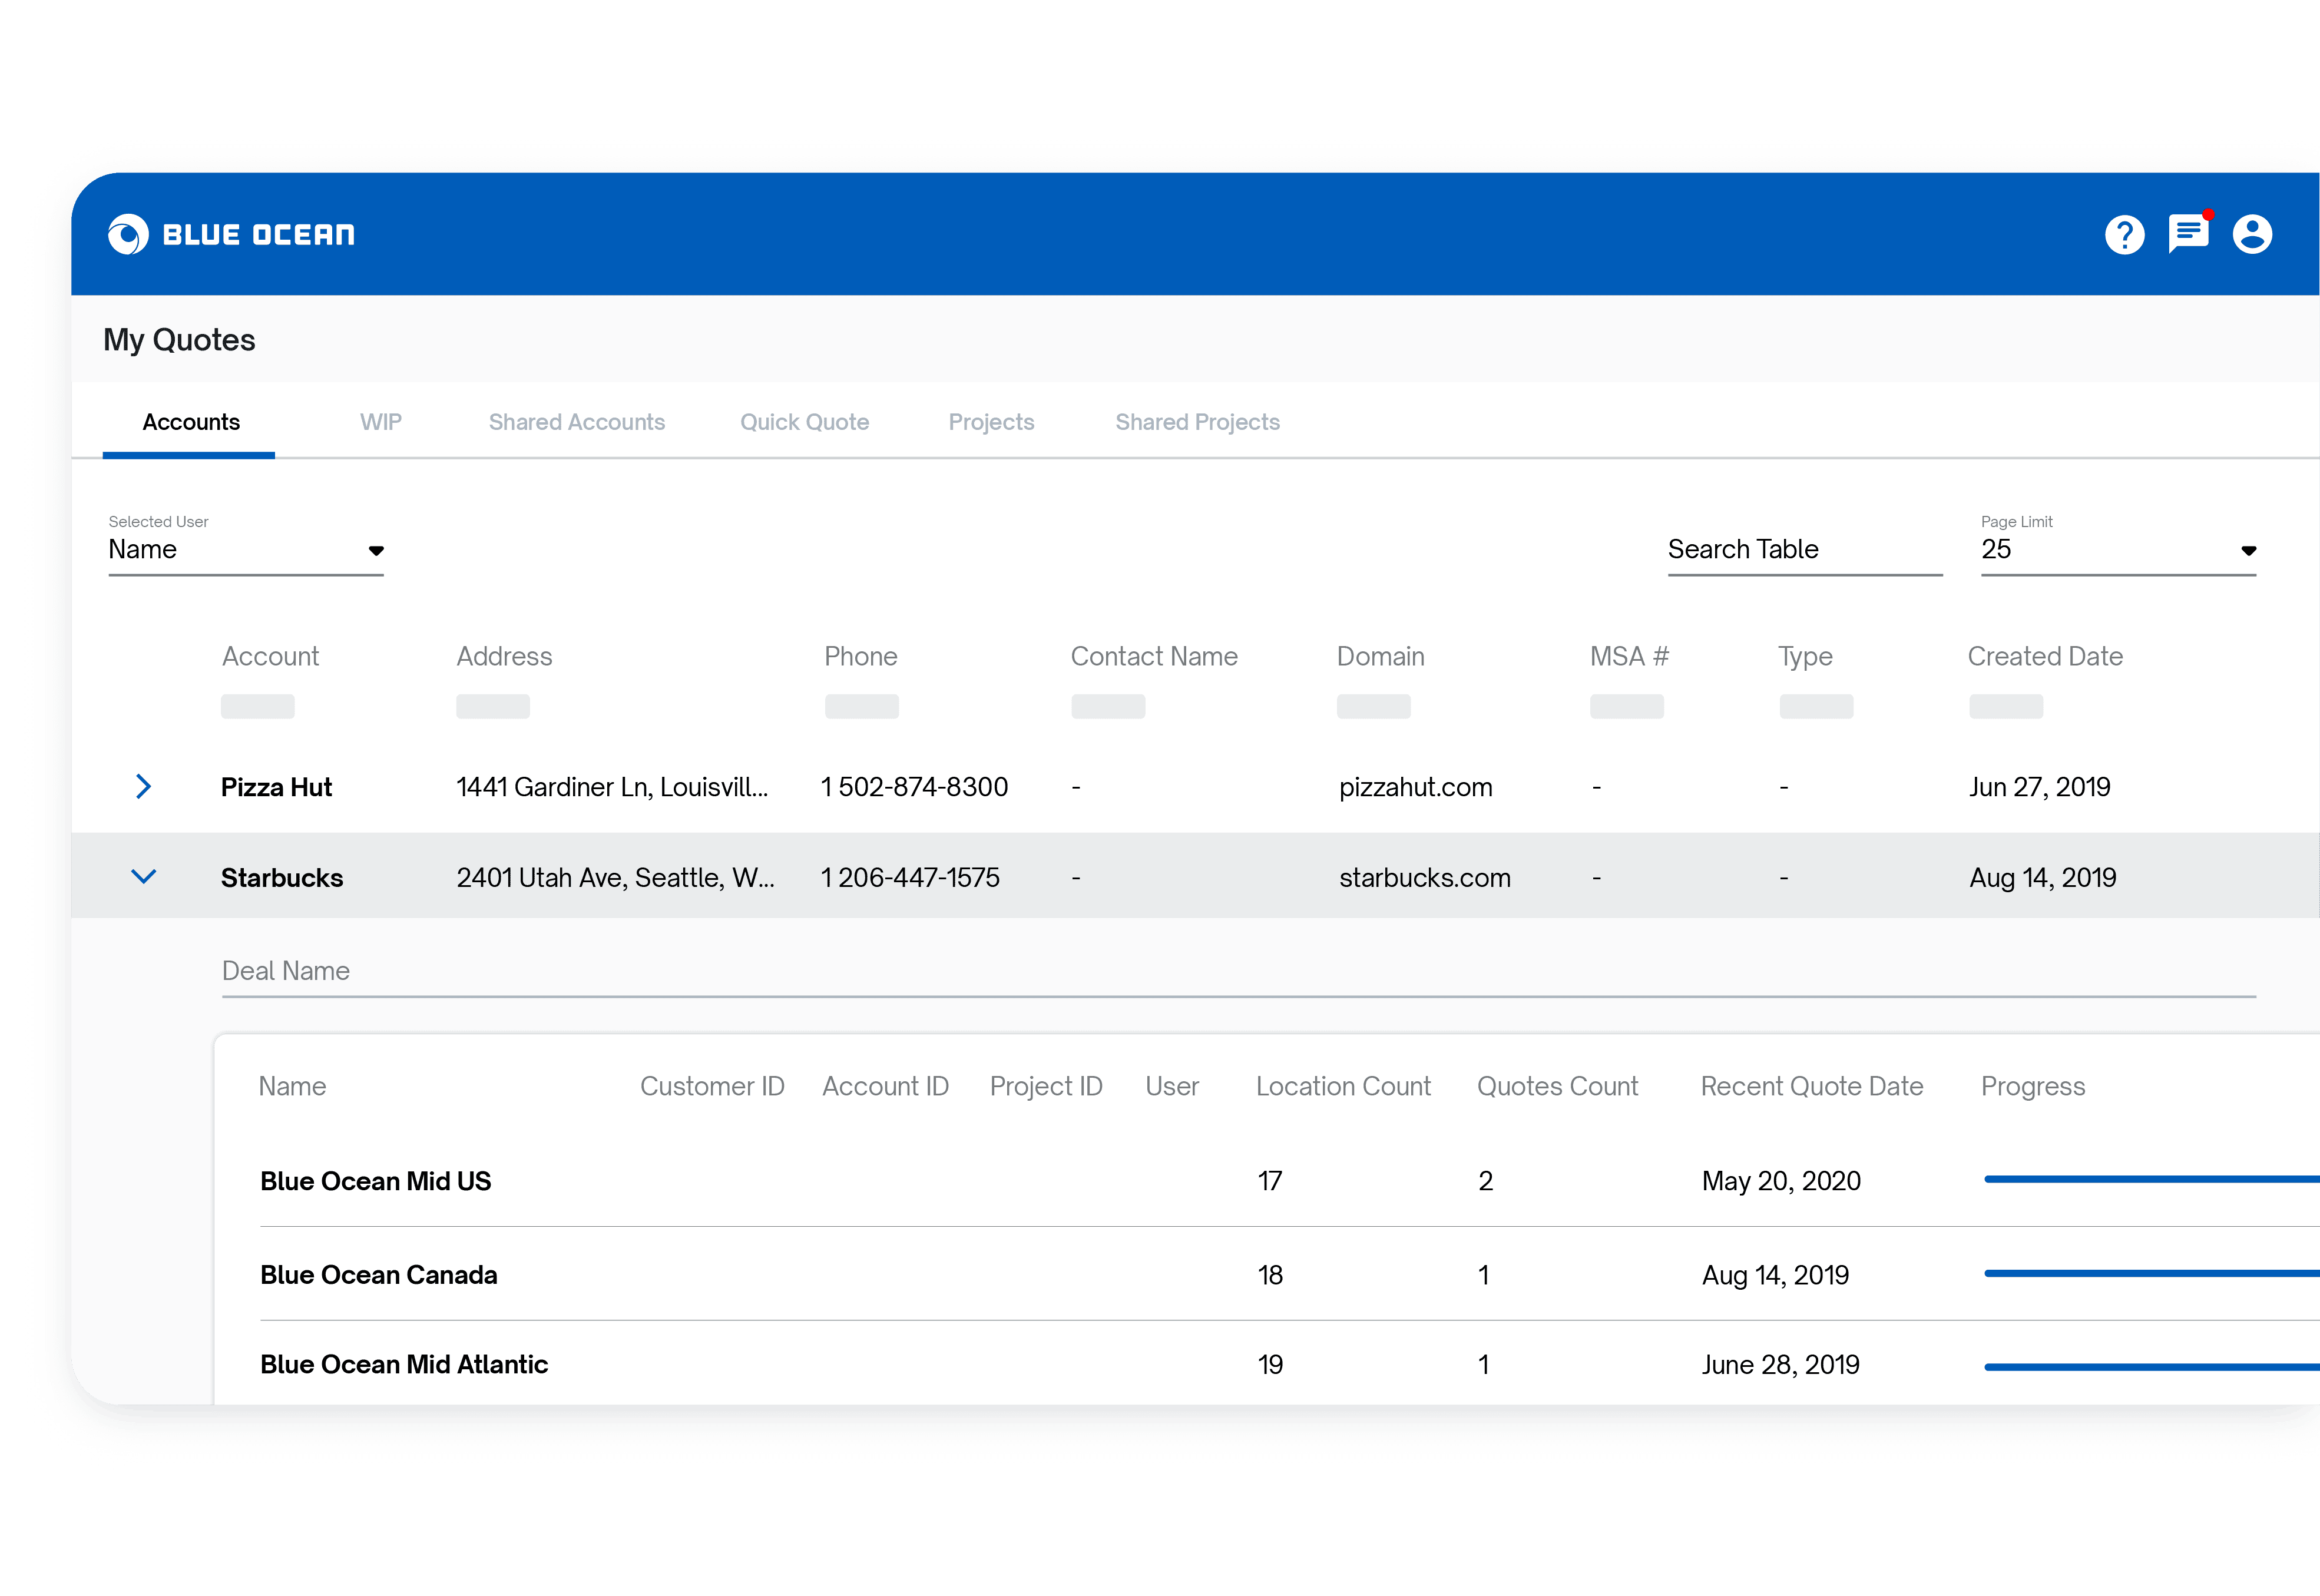The image size is (2320, 1596).
Task: Click the 1441 Gardiner Ln address cell
Action: coord(612,787)
